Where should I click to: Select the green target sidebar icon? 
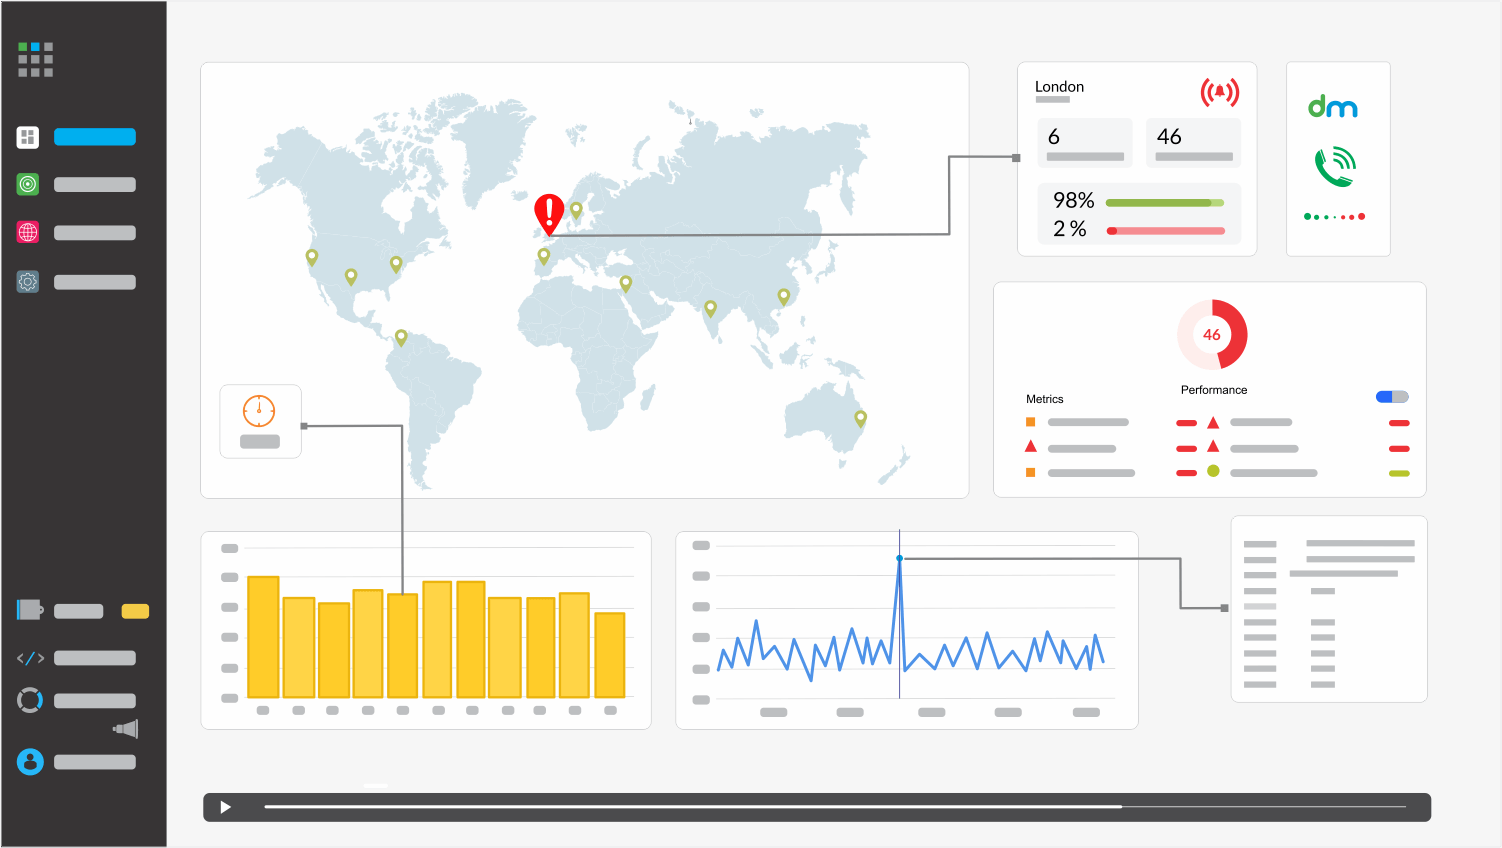click(x=28, y=184)
